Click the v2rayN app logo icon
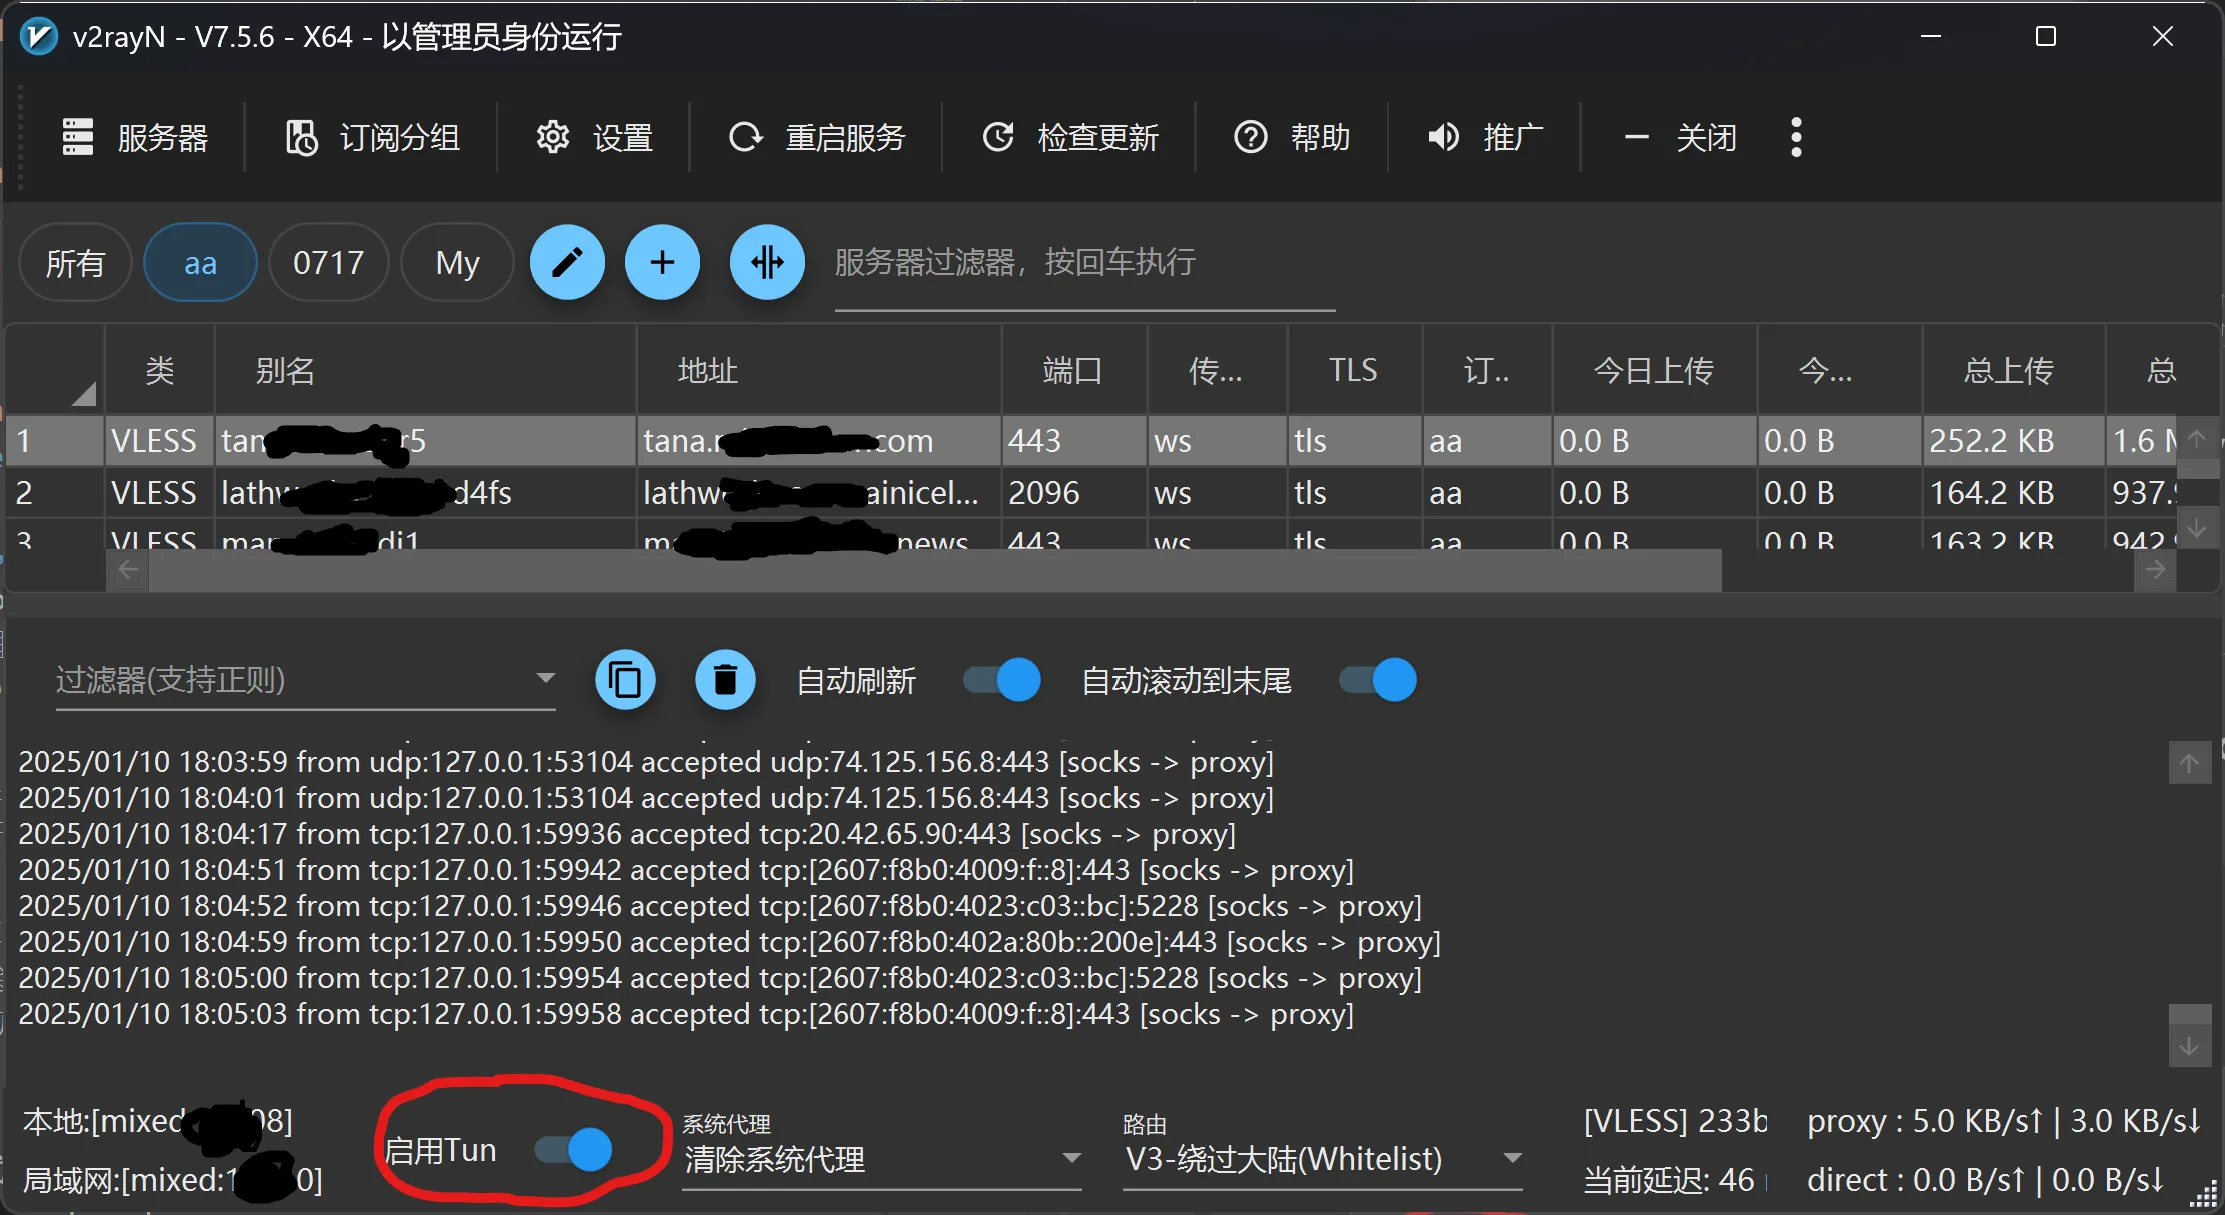Screen dimensions: 2225x1215 click(38, 37)
